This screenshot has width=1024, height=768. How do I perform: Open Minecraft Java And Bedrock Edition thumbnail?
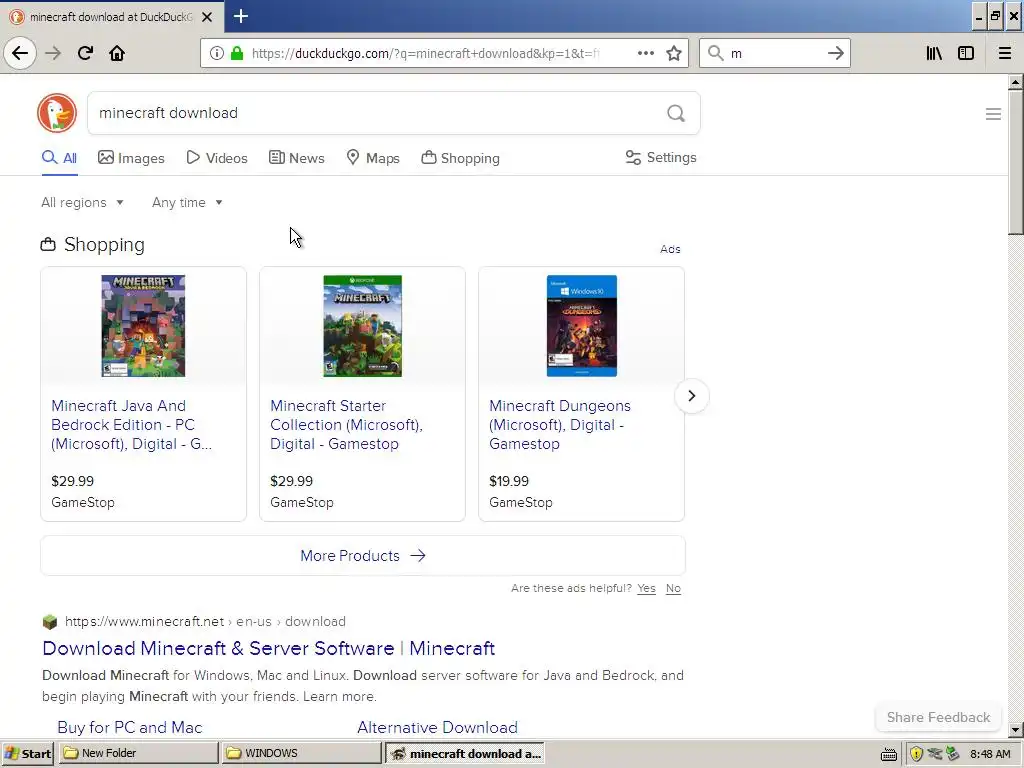point(143,325)
